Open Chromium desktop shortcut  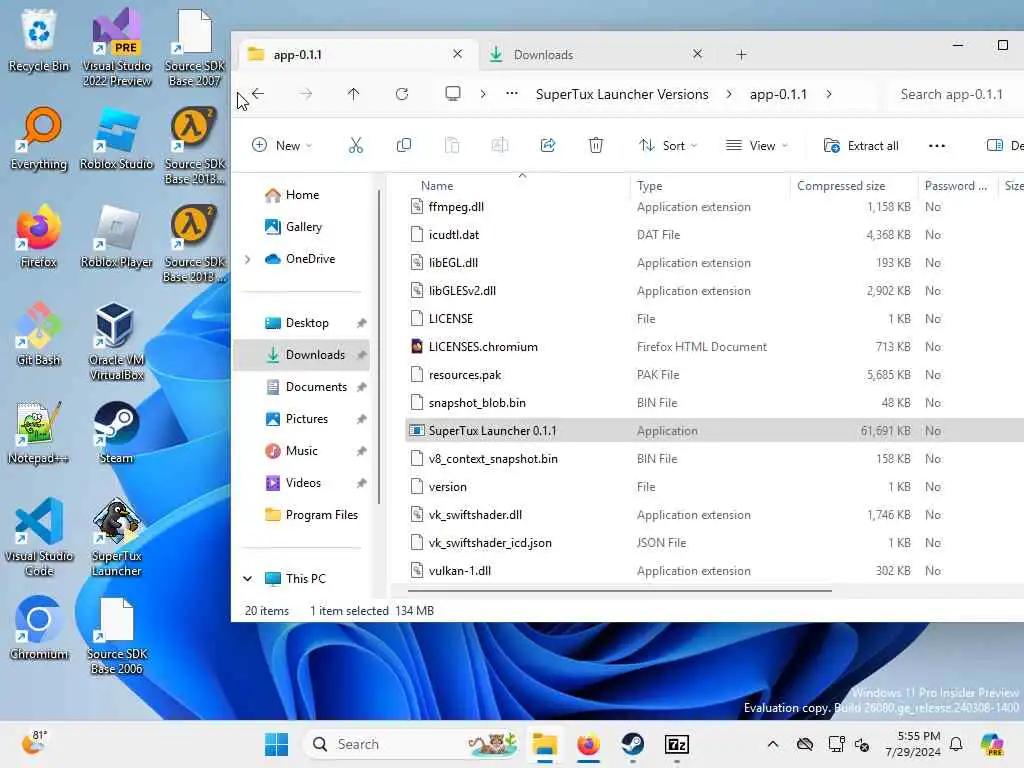pyautogui.click(x=39, y=628)
